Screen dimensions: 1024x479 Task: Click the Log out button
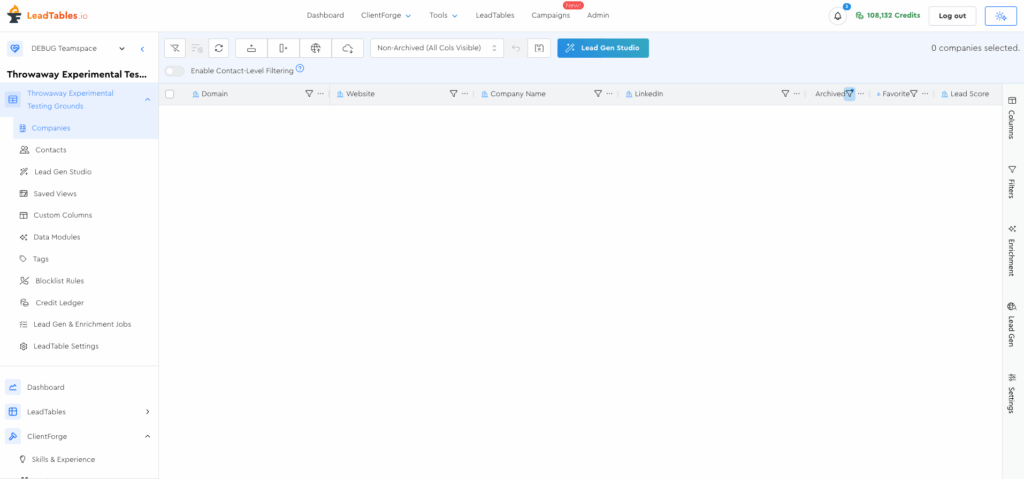pyautogui.click(x=952, y=16)
